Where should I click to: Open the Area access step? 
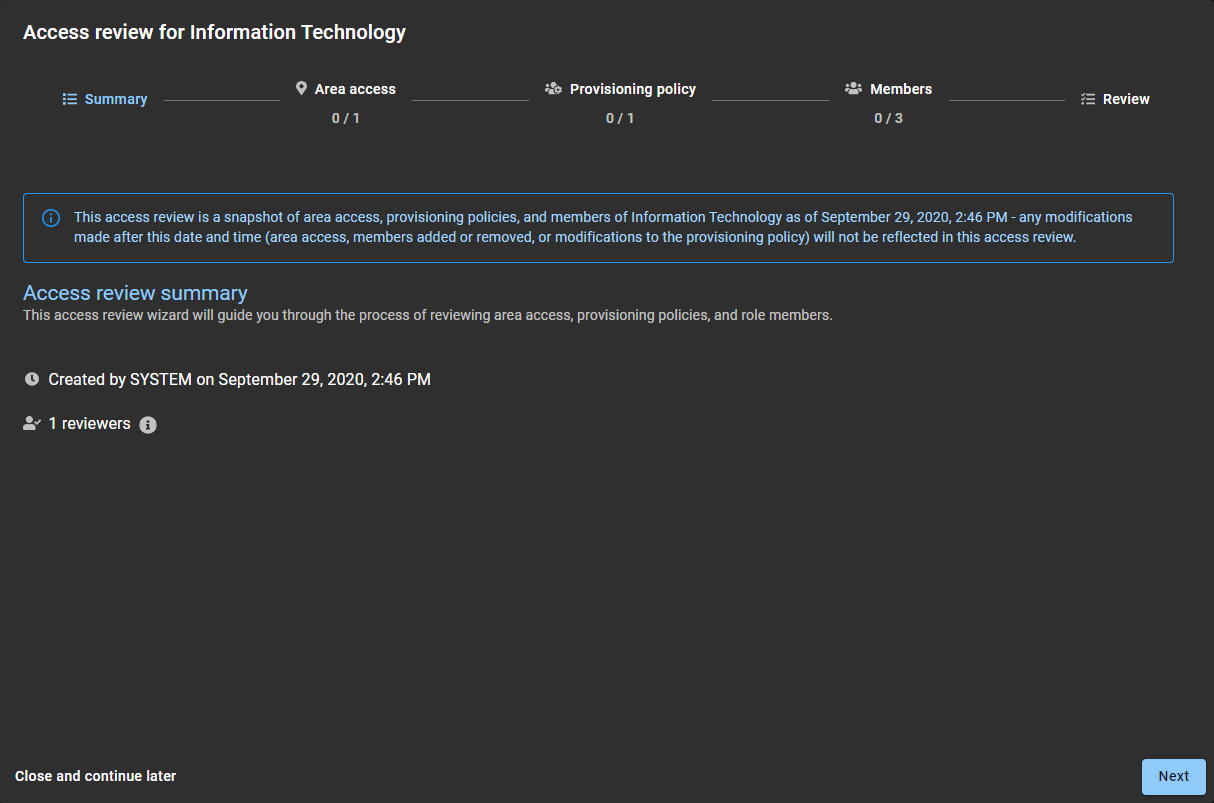(355, 89)
